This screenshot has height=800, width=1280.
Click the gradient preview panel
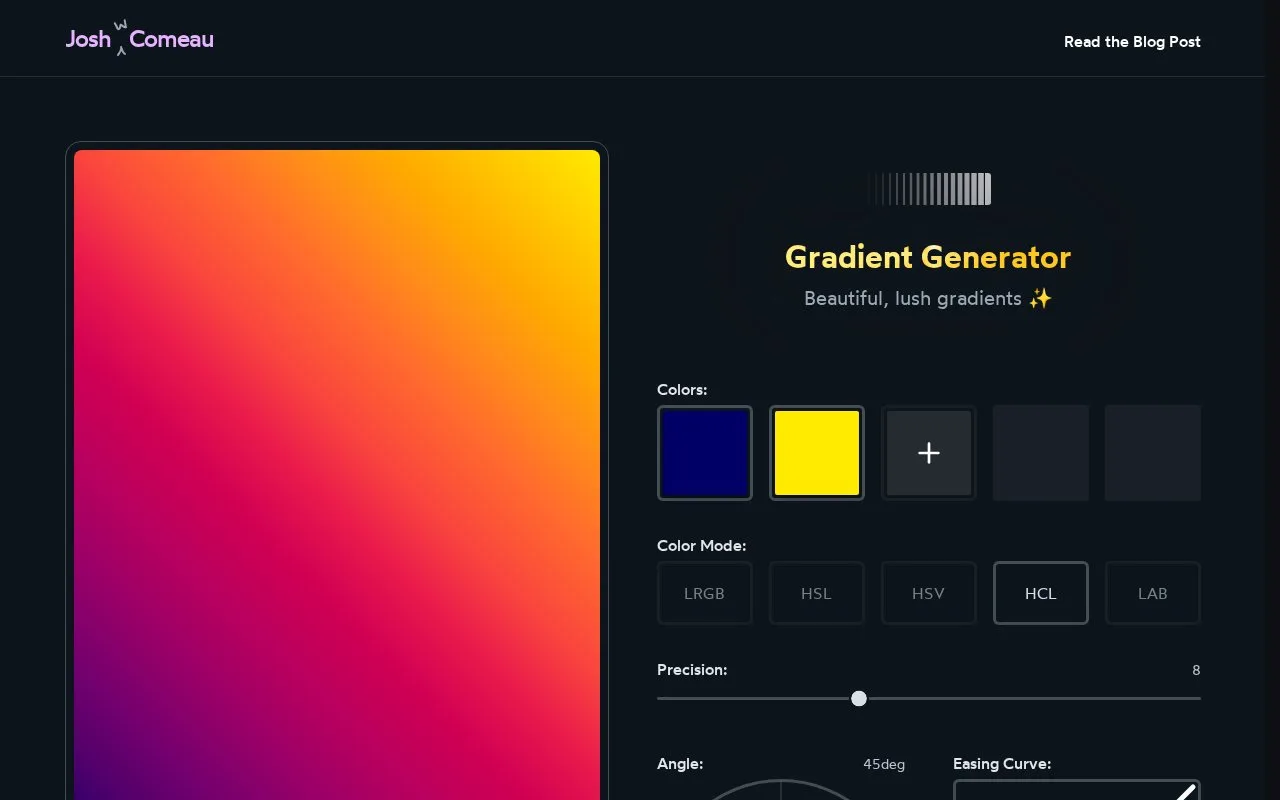point(337,475)
